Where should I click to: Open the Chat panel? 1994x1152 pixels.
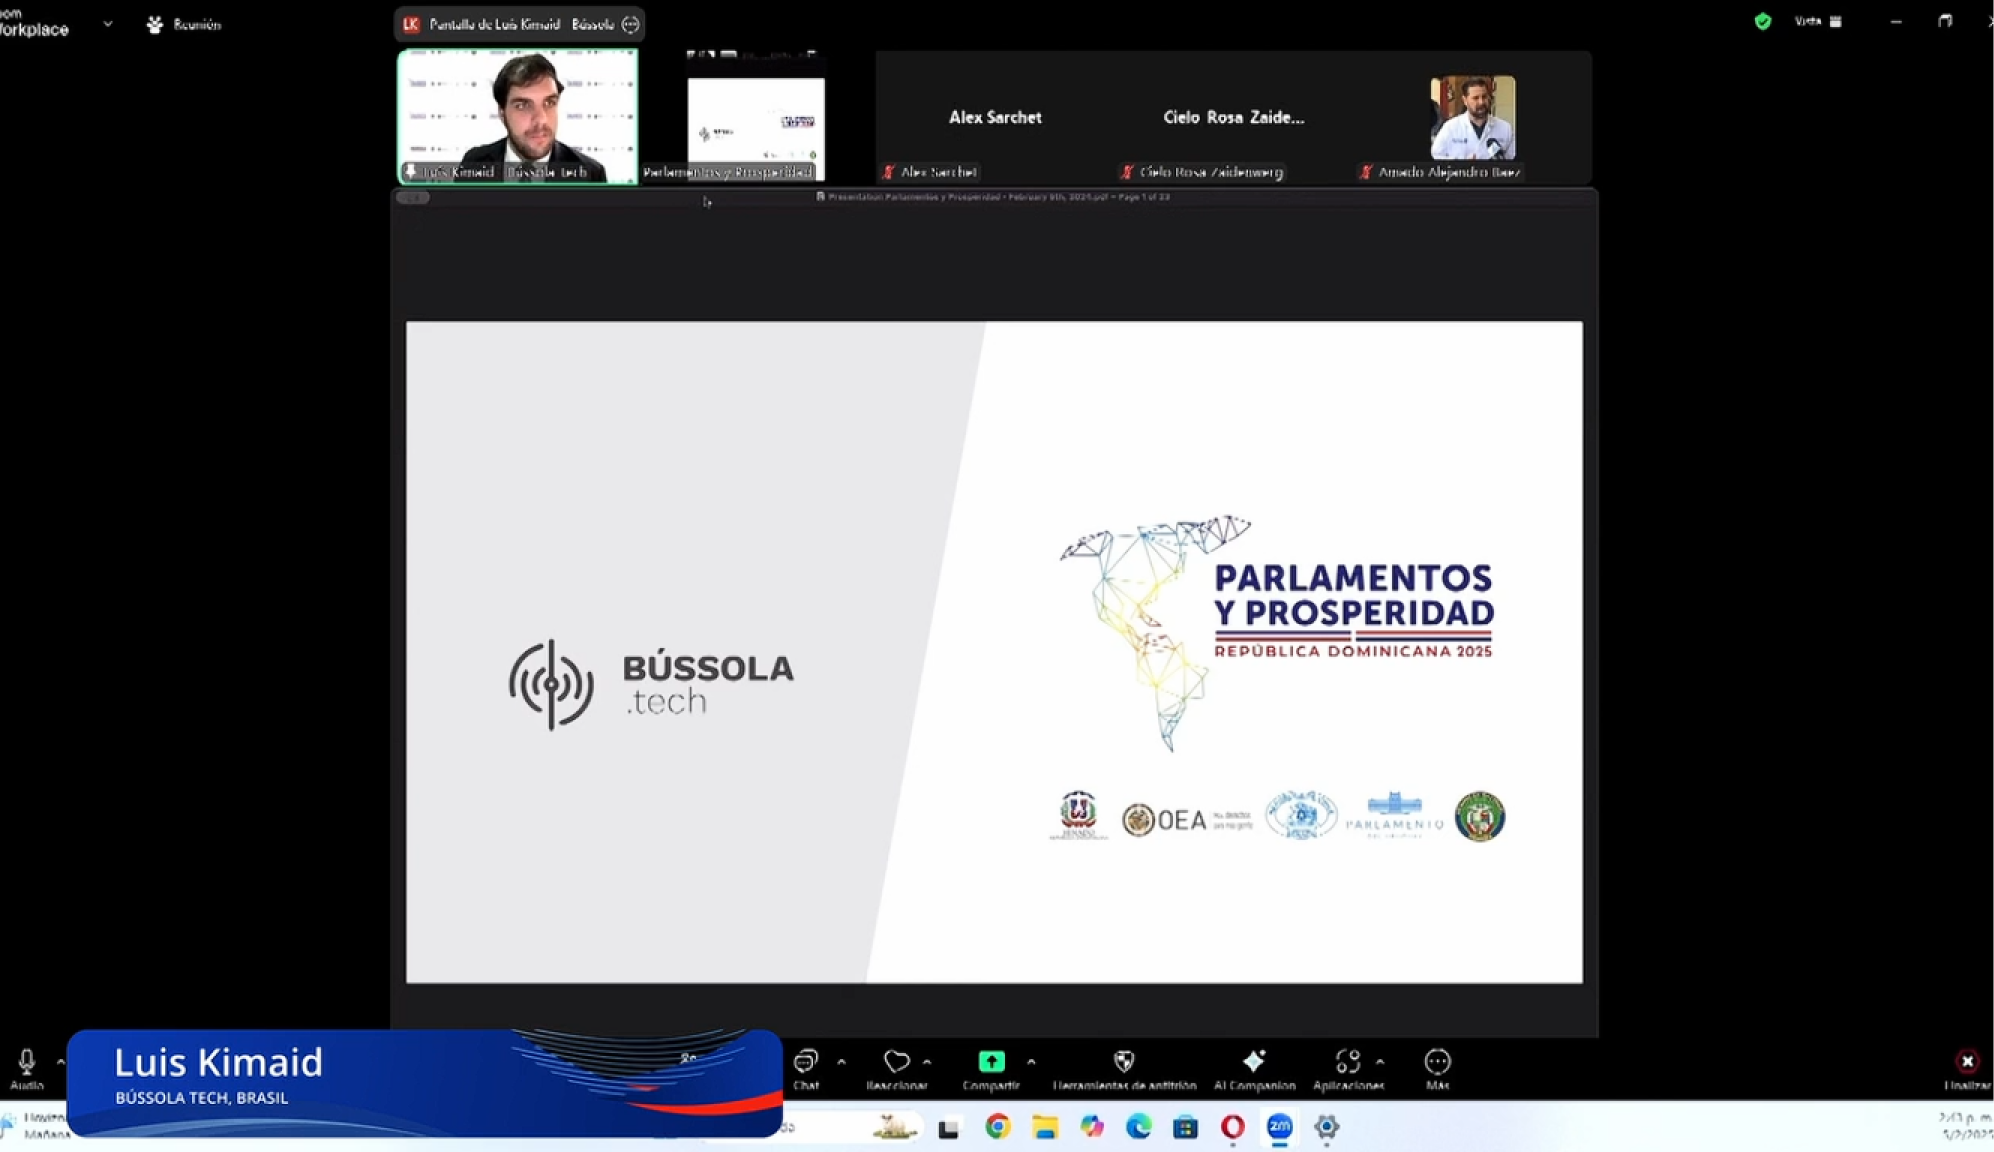click(x=806, y=1068)
